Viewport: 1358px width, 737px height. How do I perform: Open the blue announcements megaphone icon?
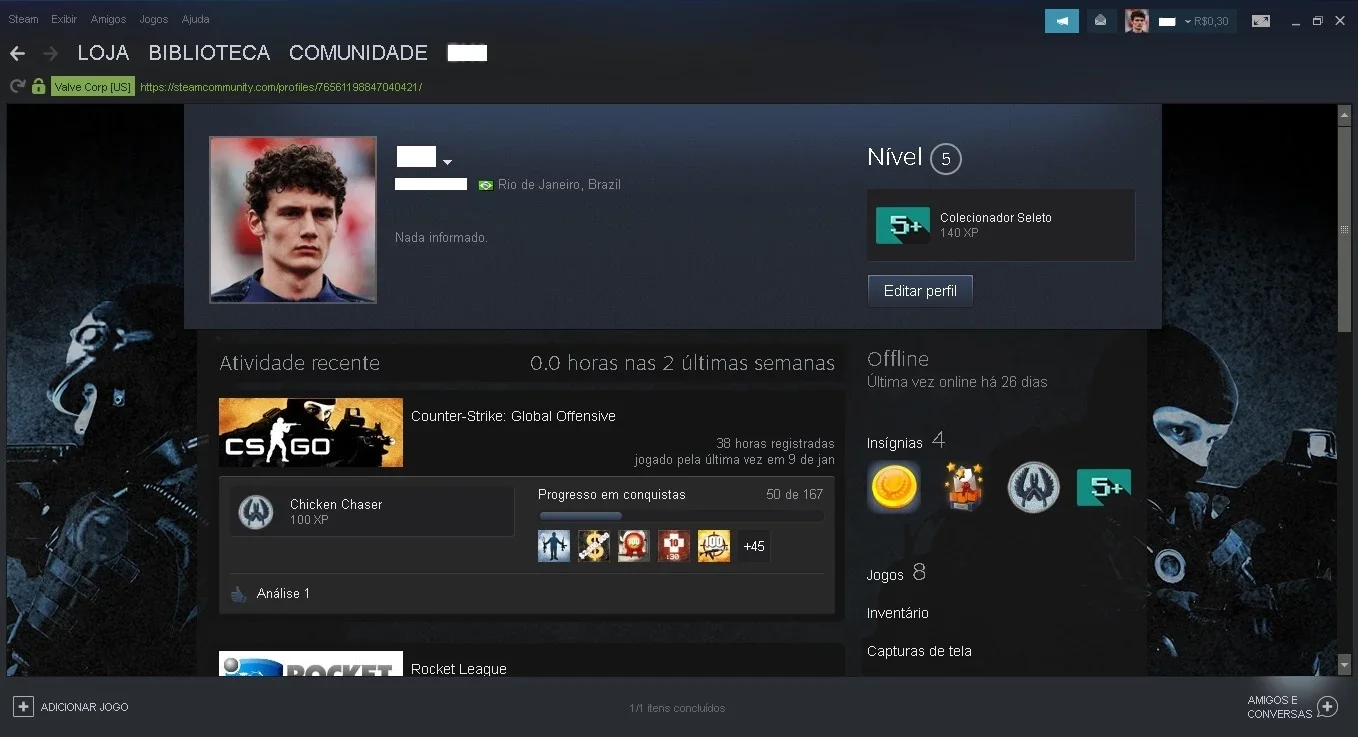point(1062,21)
